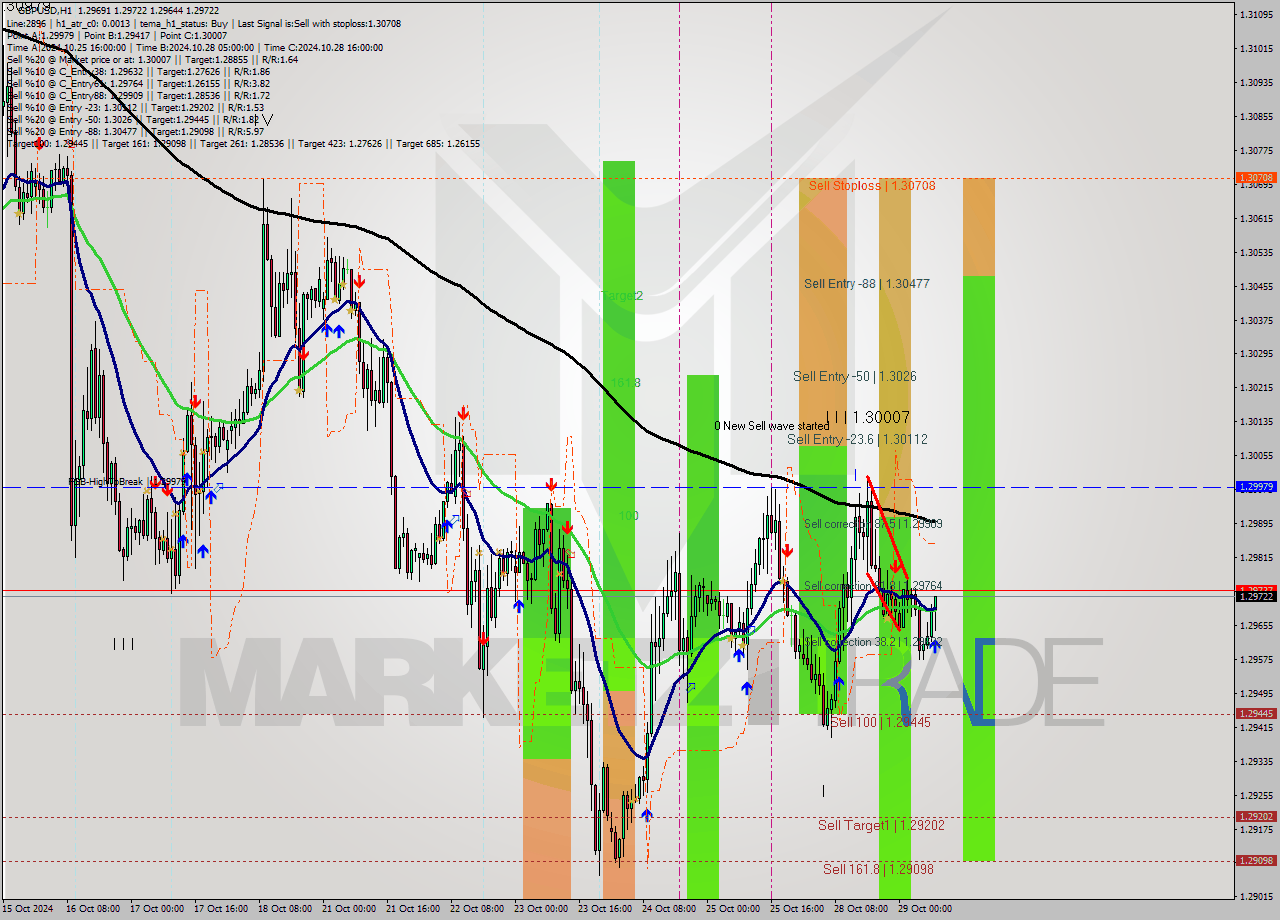
Task: Click the blue 1.29979 price tag on axis
Action: pos(1256,487)
